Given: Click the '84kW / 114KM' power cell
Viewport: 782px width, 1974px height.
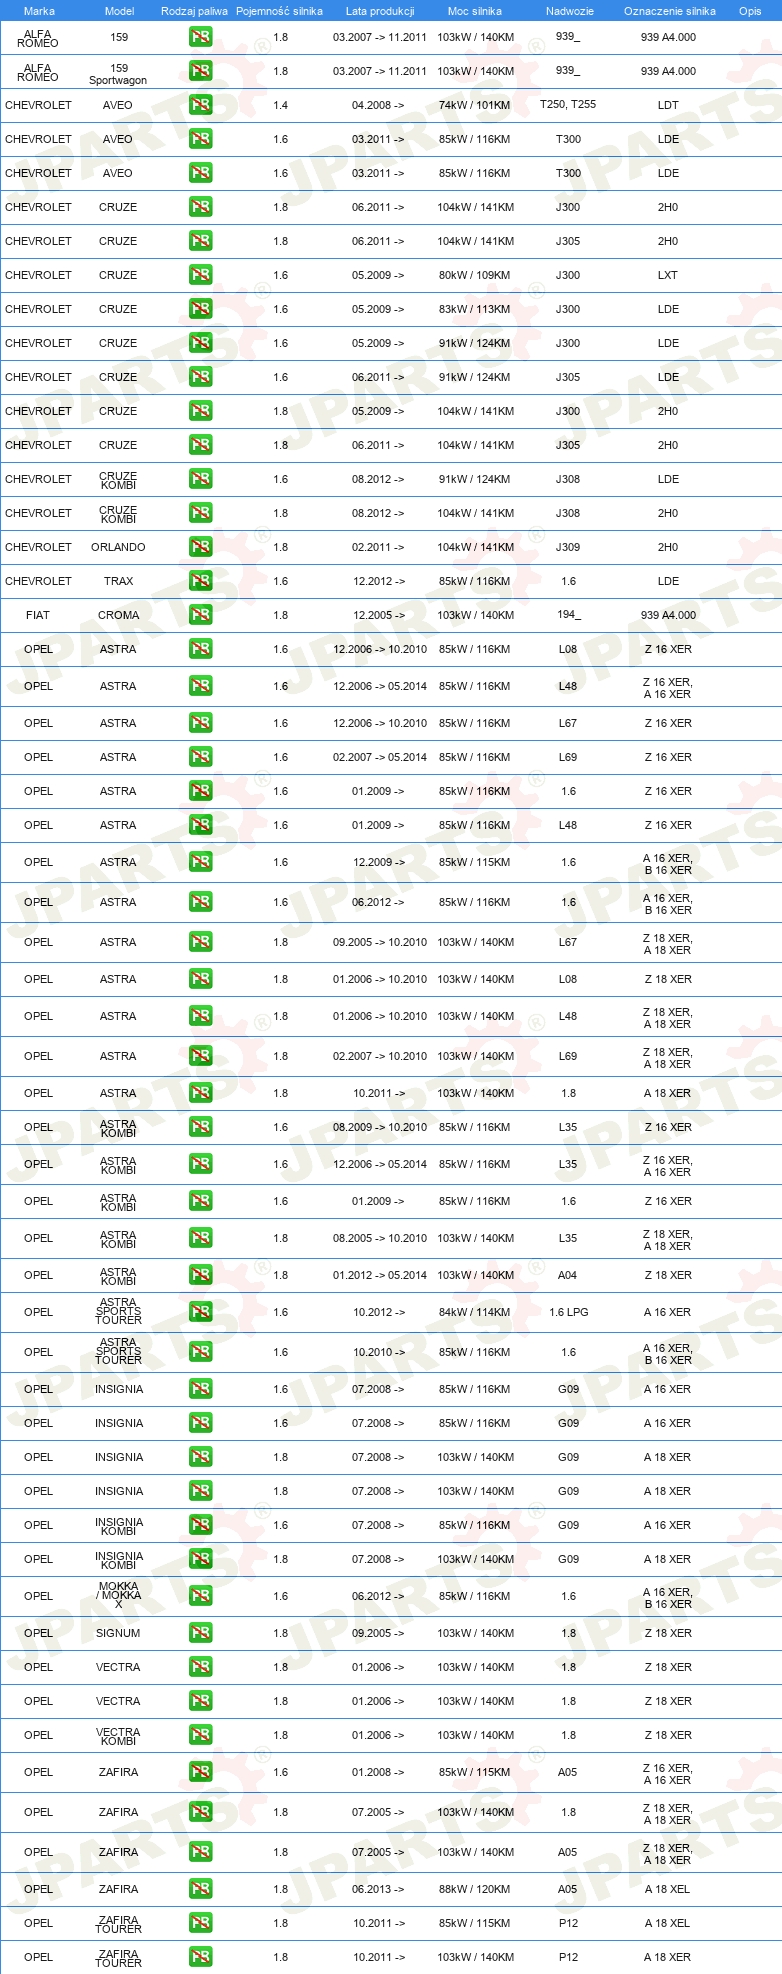Looking at the screenshot, I should click(475, 1312).
